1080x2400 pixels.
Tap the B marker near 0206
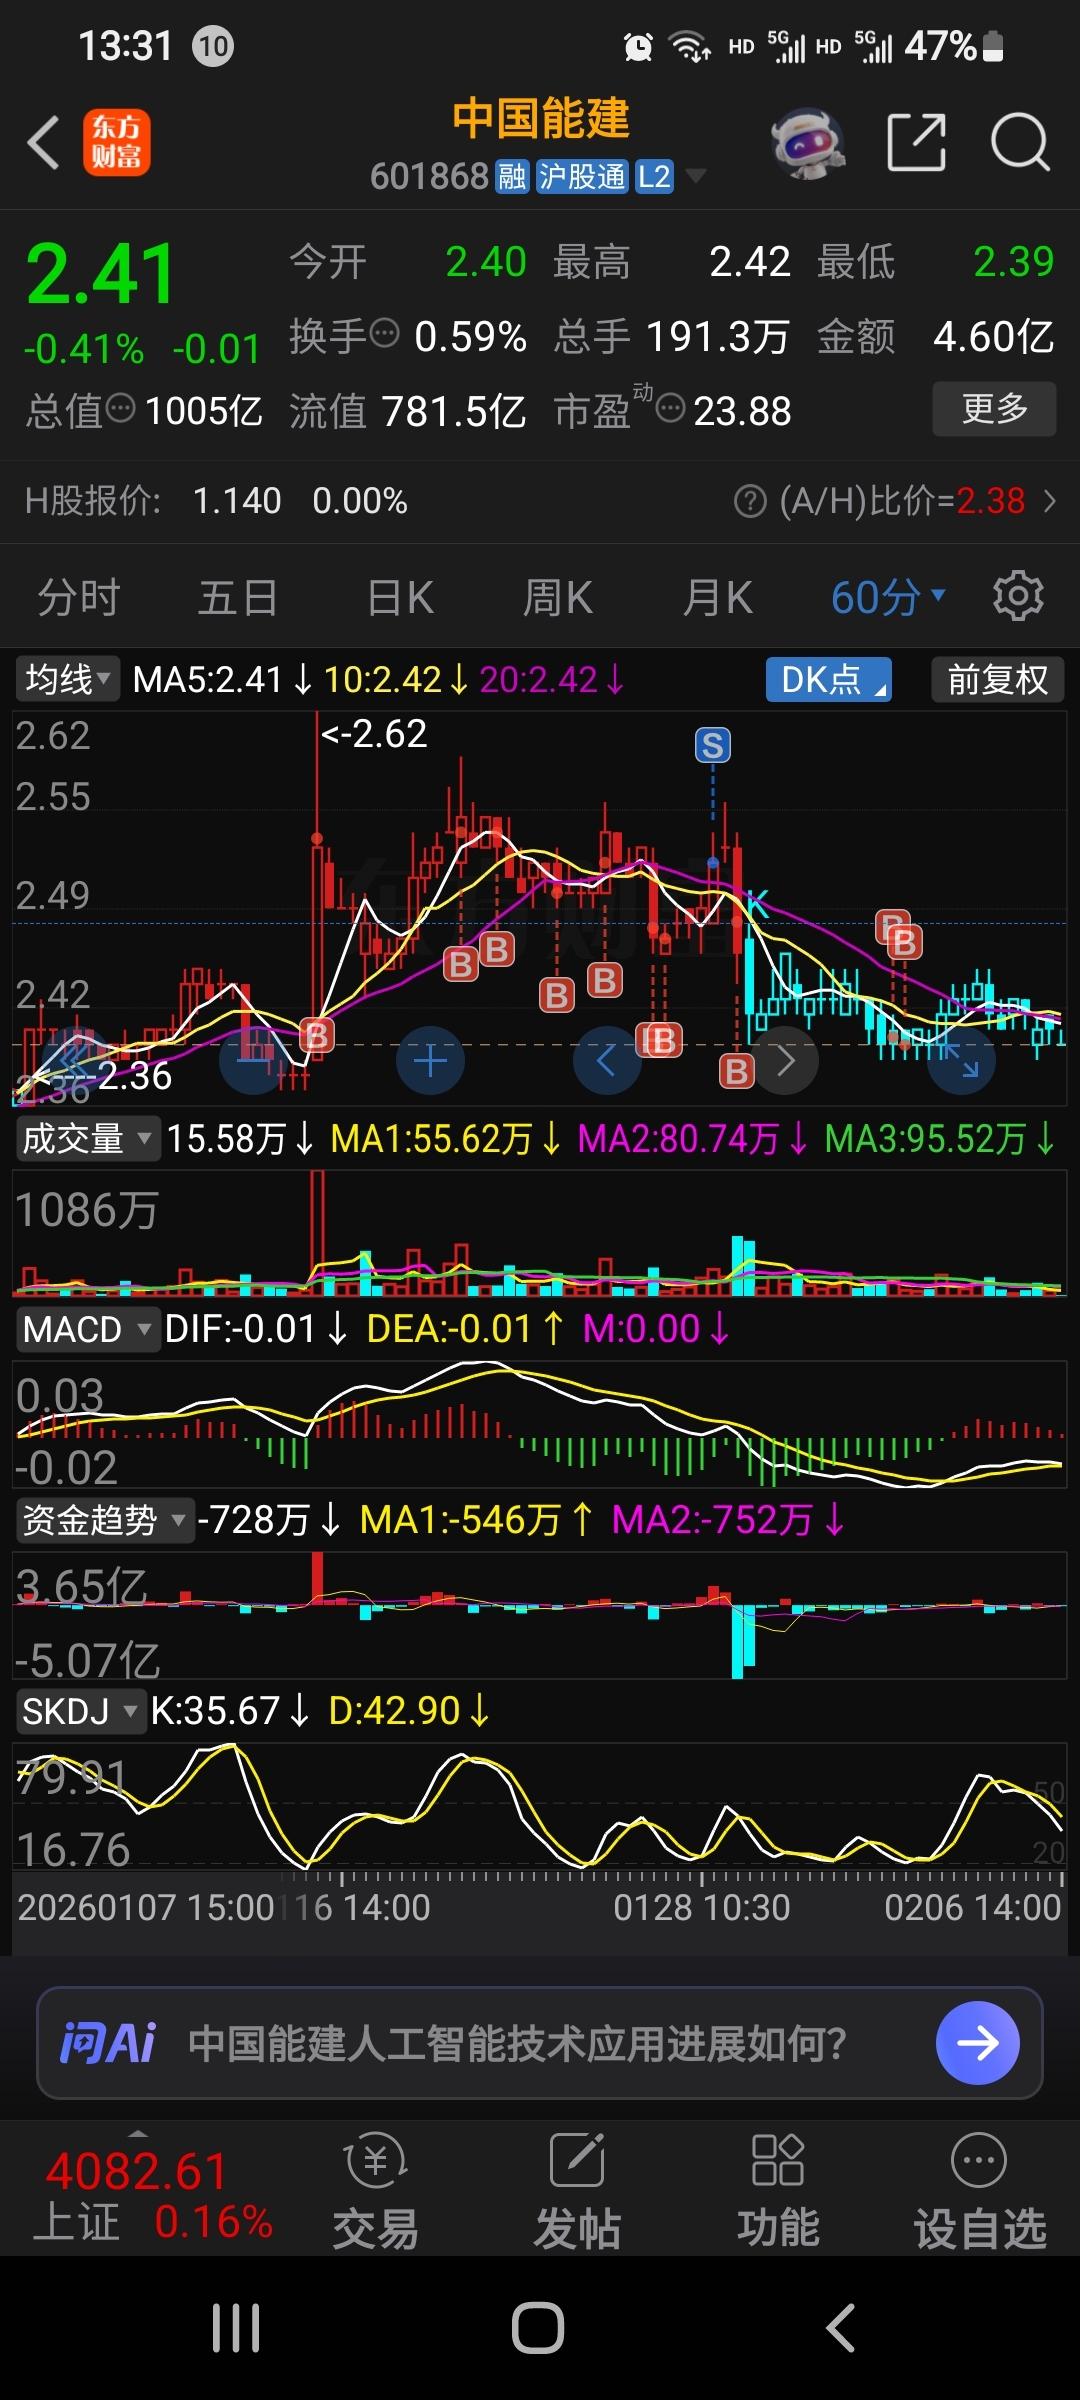[904, 941]
